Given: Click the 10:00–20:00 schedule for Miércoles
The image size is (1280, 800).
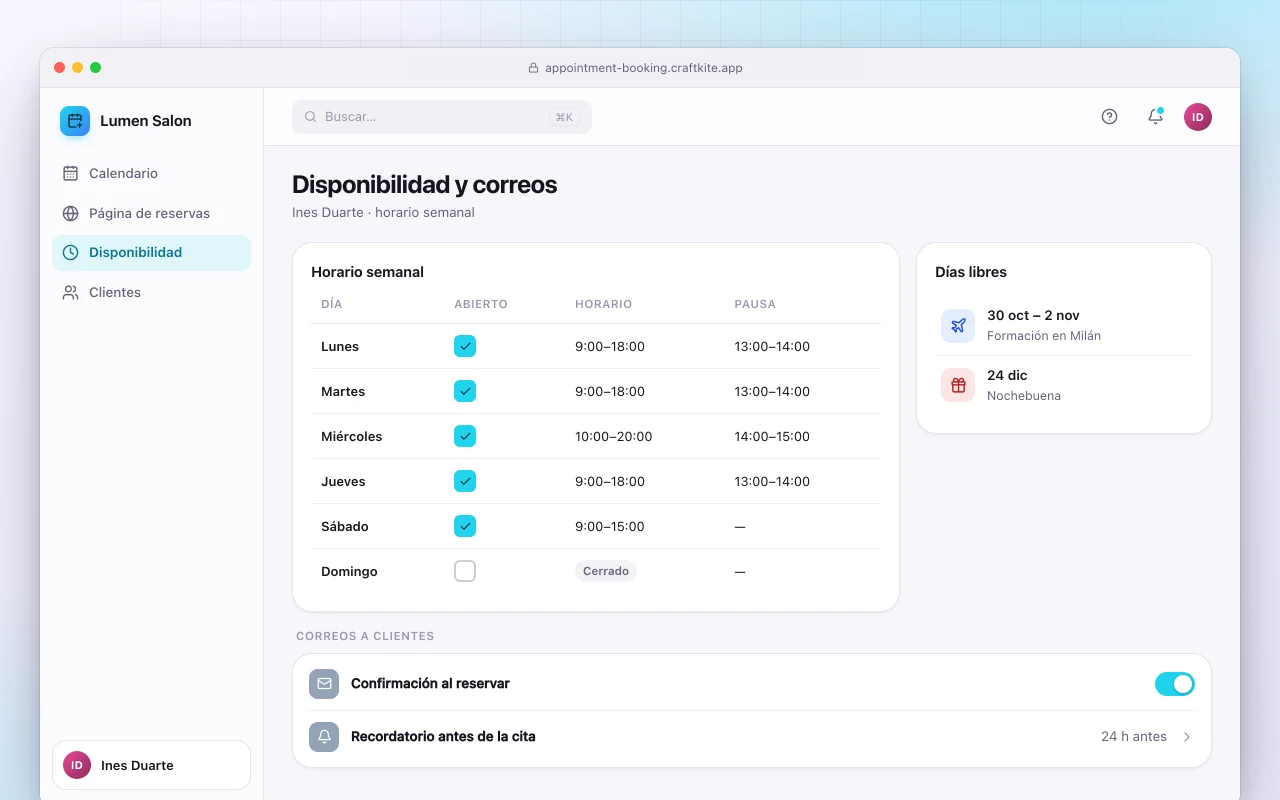Looking at the screenshot, I should pos(614,437).
